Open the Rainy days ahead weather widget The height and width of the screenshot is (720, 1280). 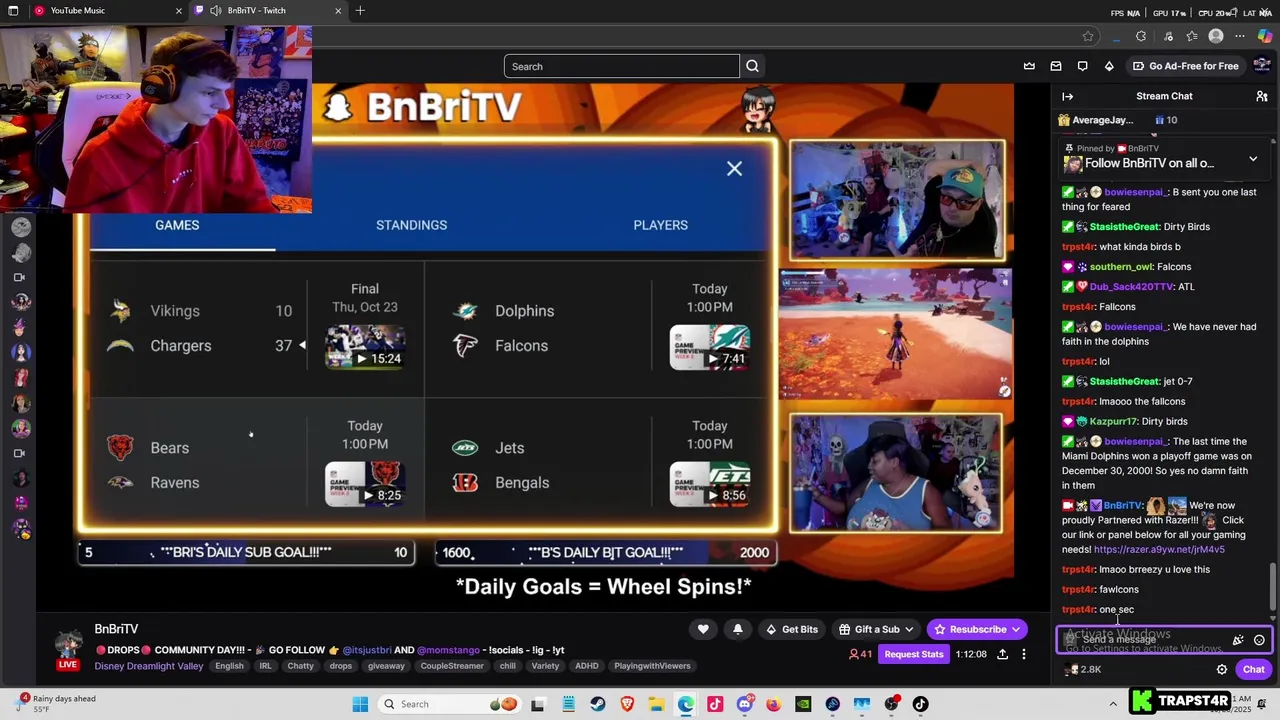(55, 704)
